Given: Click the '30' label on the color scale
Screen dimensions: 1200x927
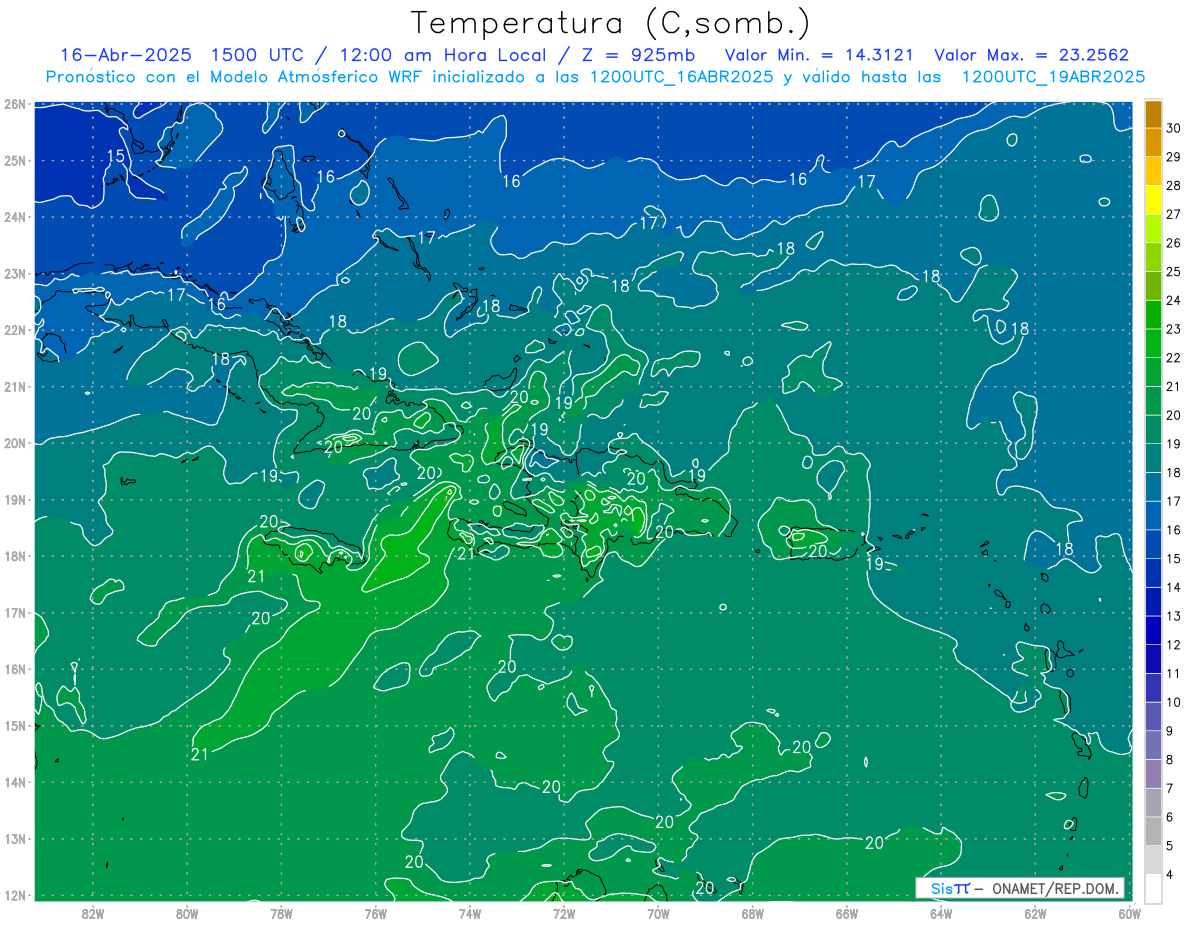Looking at the screenshot, I should [1174, 128].
